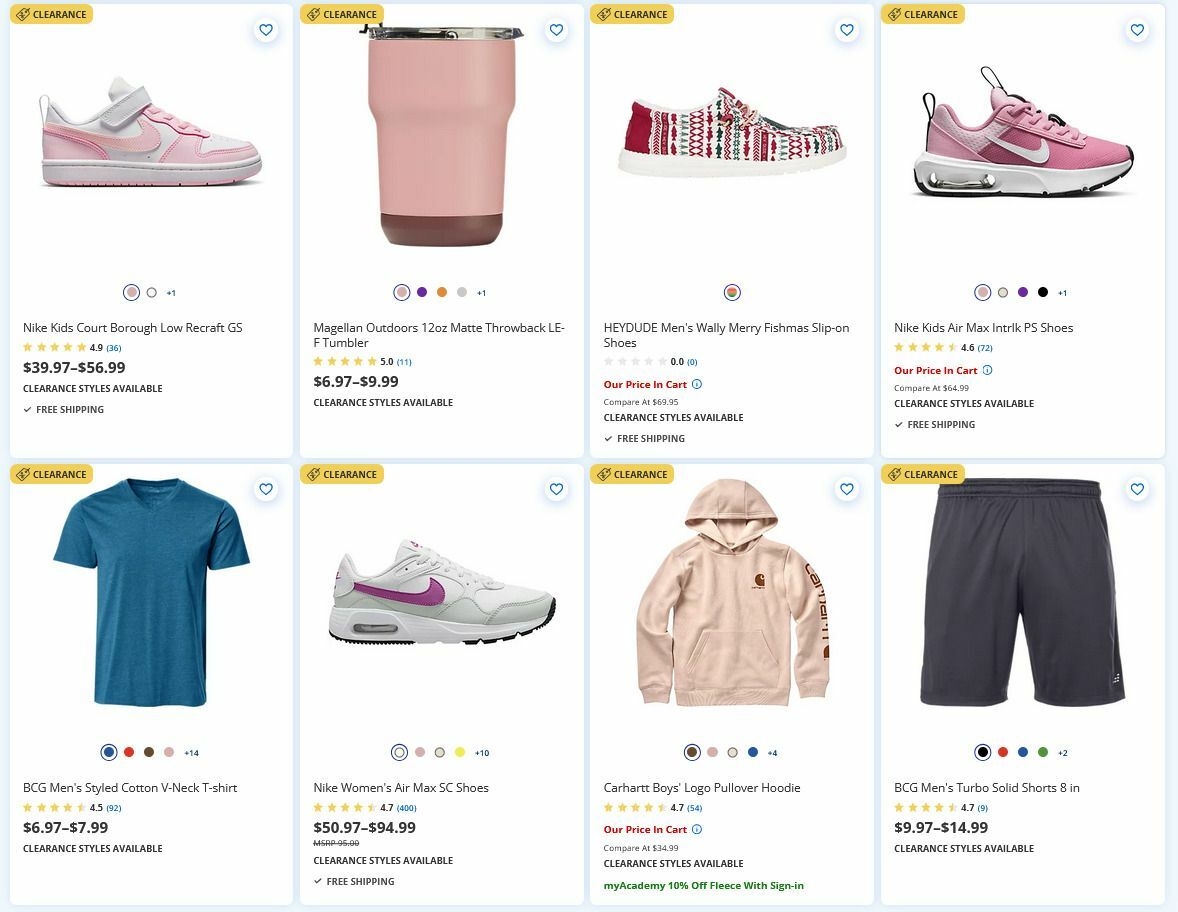Image resolution: width=1178 pixels, height=912 pixels.
Task: Click the CLEARANCE badge above BCG Turbo Shorts
Action: click(x=923, y=474)
